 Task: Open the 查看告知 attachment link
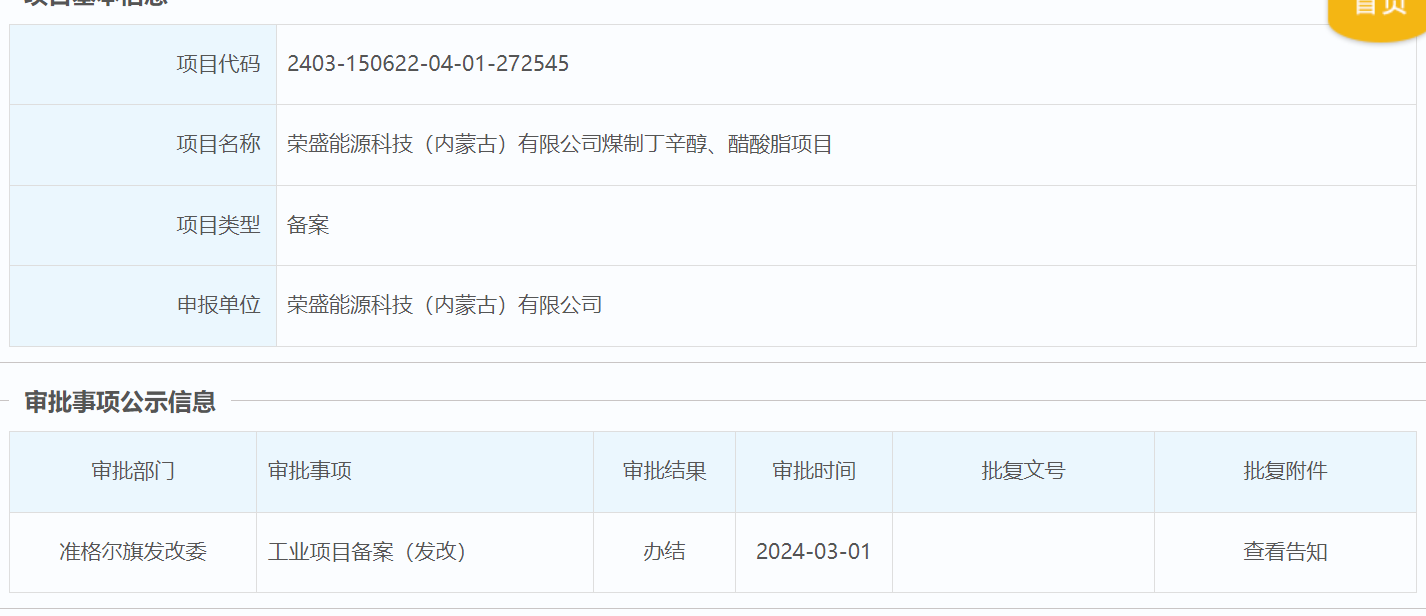tap(1285, 552)
